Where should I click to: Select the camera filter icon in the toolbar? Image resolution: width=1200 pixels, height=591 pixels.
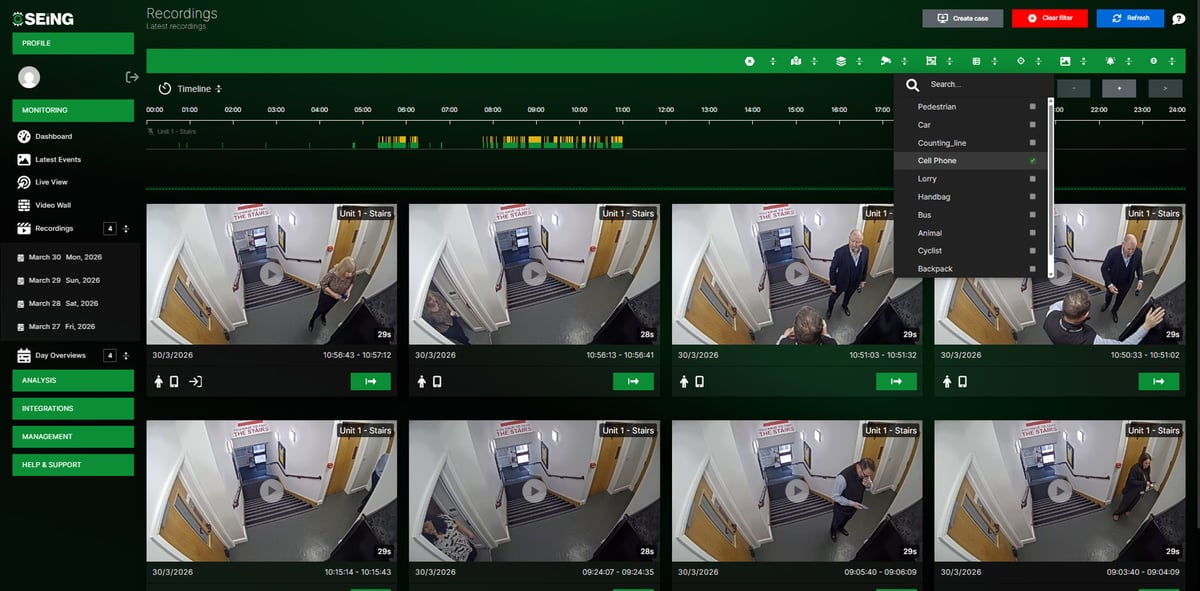pos(885,61)
